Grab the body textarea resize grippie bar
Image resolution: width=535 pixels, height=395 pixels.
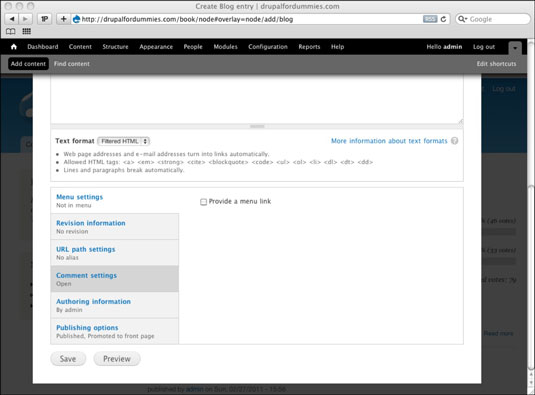(257, 126)
